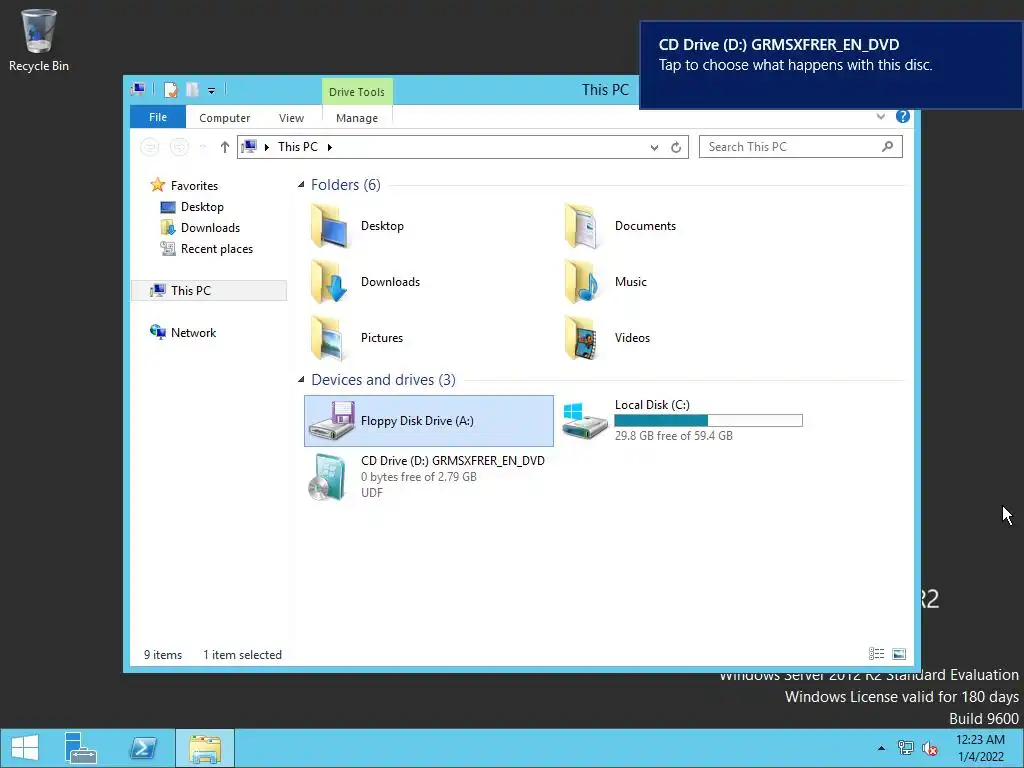
Task: Select the CD Drive (D:) disc icon
Action: [x=328, y=477]
